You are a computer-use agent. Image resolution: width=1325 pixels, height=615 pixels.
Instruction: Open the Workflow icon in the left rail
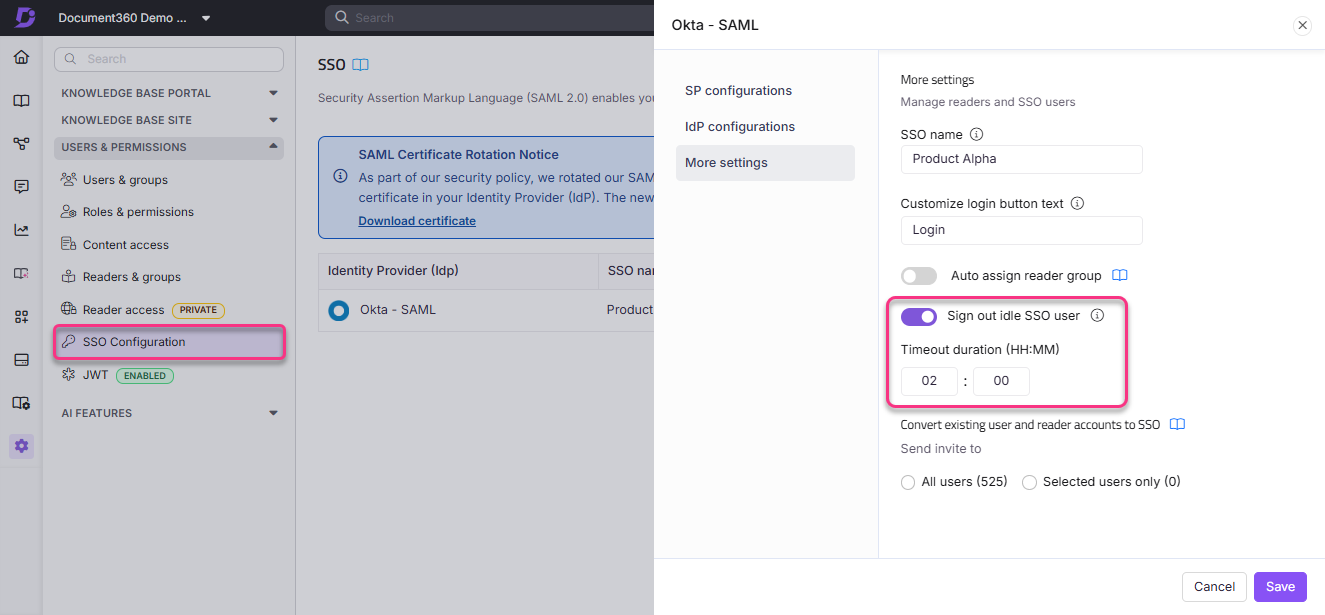[21, 143]
